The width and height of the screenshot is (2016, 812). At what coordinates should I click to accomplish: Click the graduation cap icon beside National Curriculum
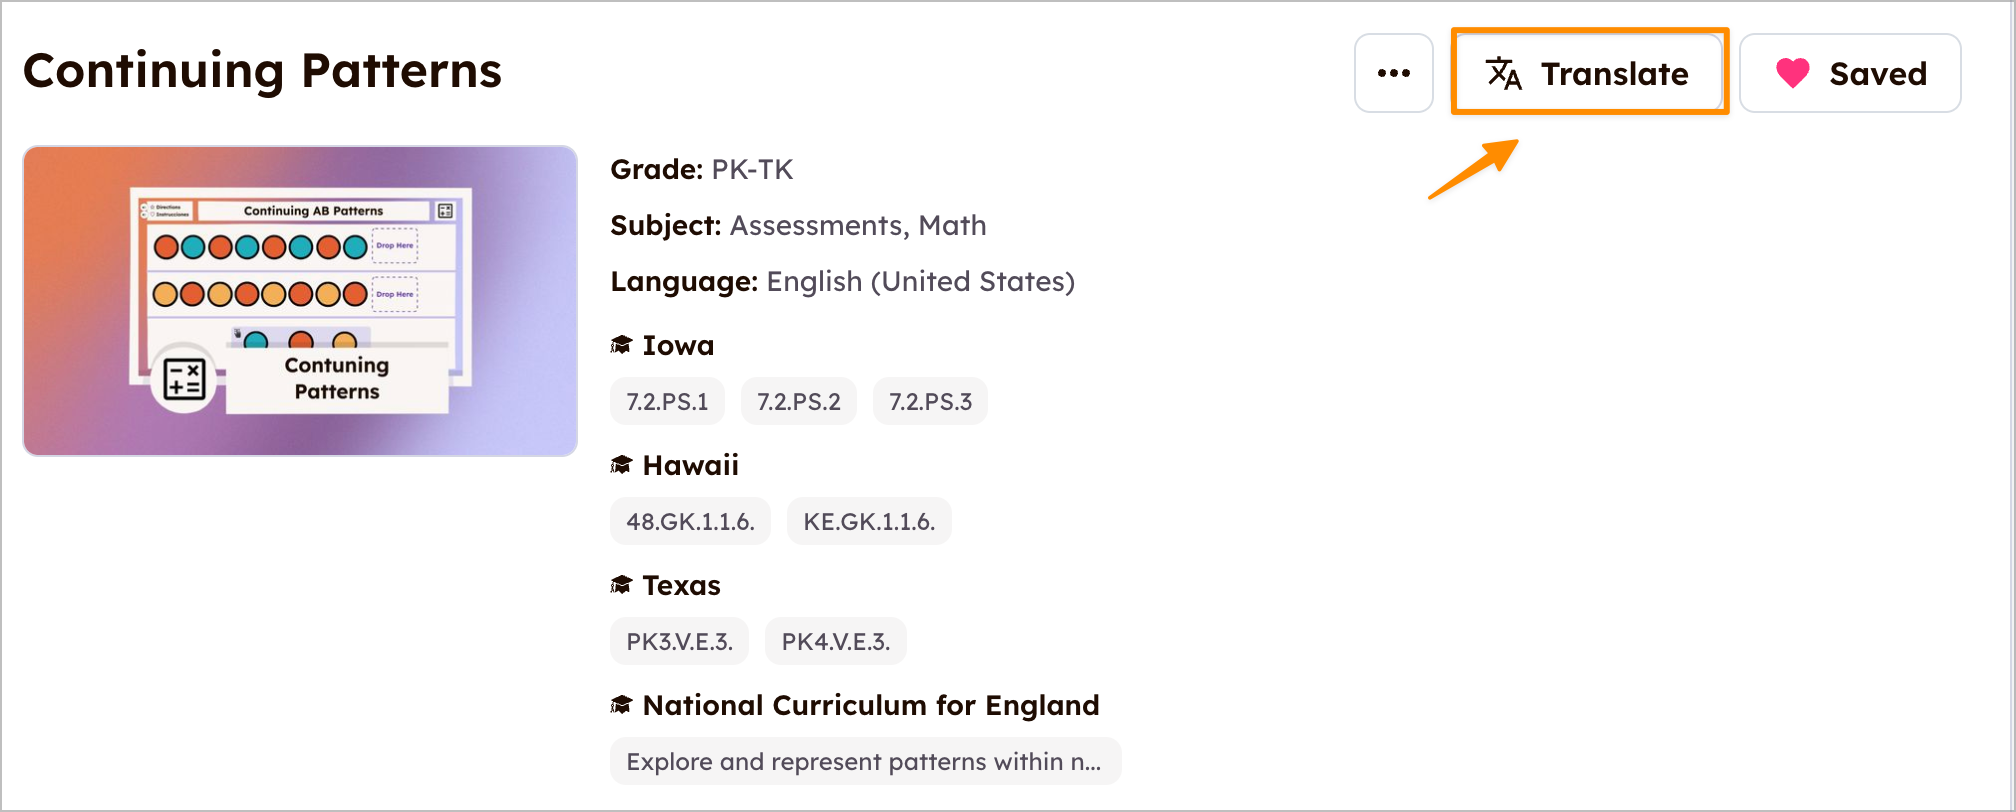pos(621,705)
